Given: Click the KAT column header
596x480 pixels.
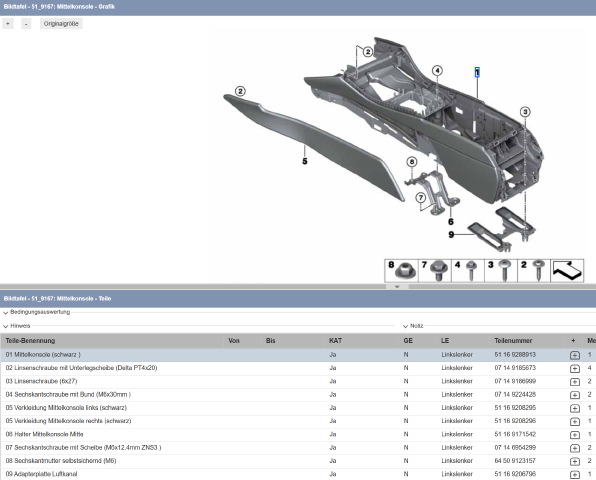Looking at the screenshot, I should click(x=335, y=341).
